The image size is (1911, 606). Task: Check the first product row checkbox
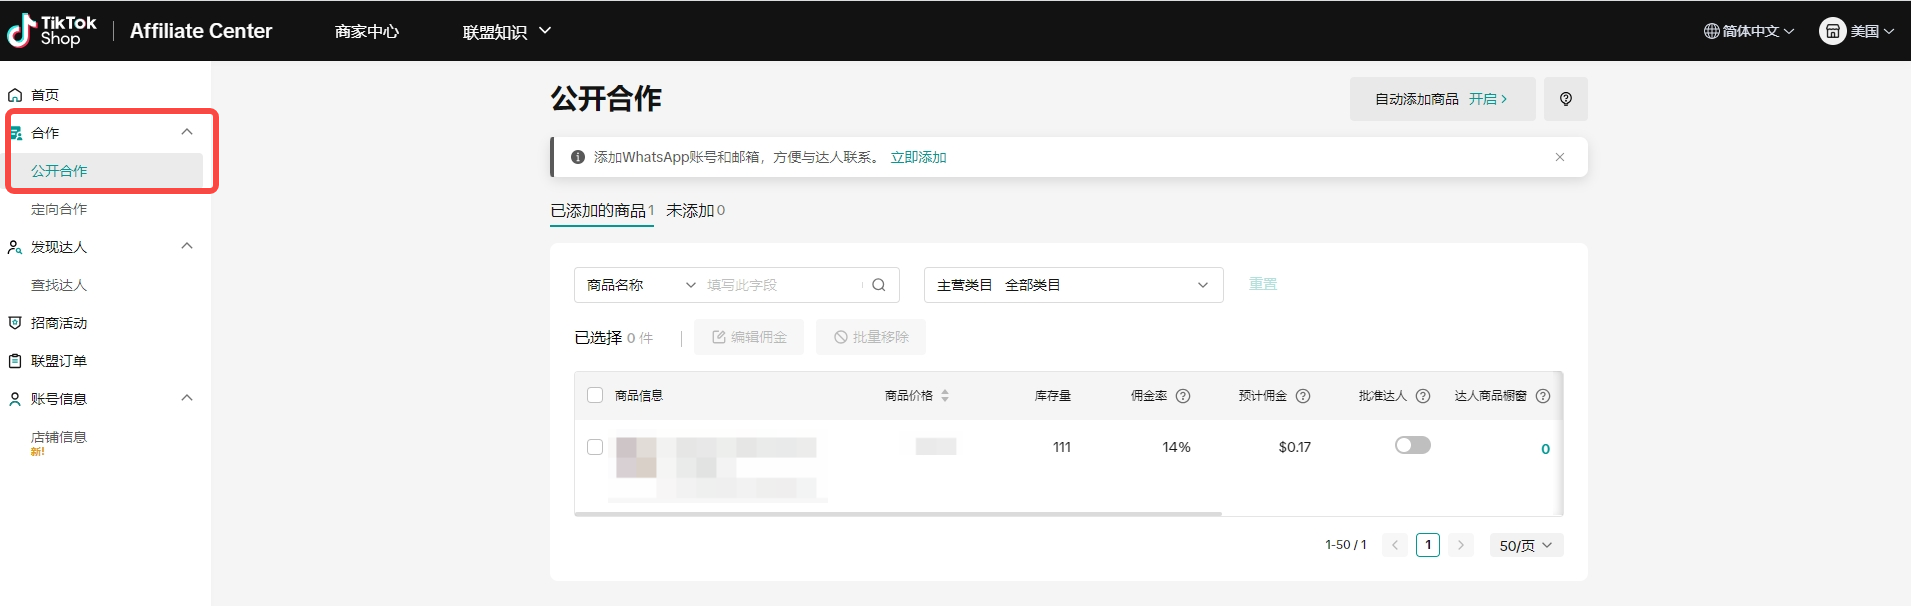point(595,447)
